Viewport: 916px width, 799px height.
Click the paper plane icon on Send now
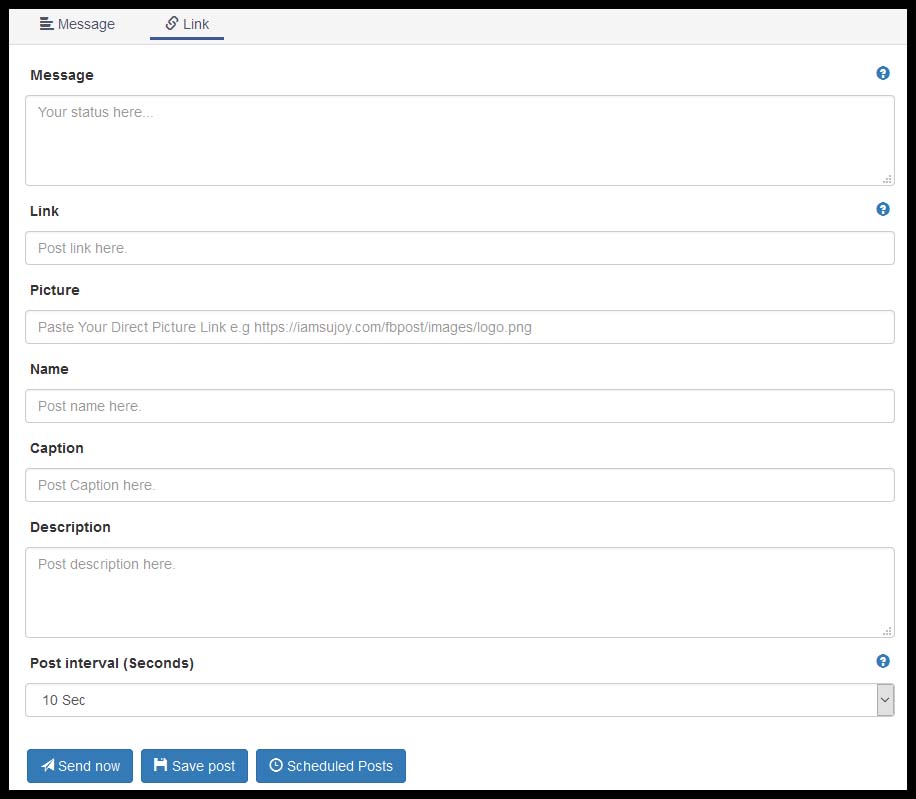tap(47, 766)
